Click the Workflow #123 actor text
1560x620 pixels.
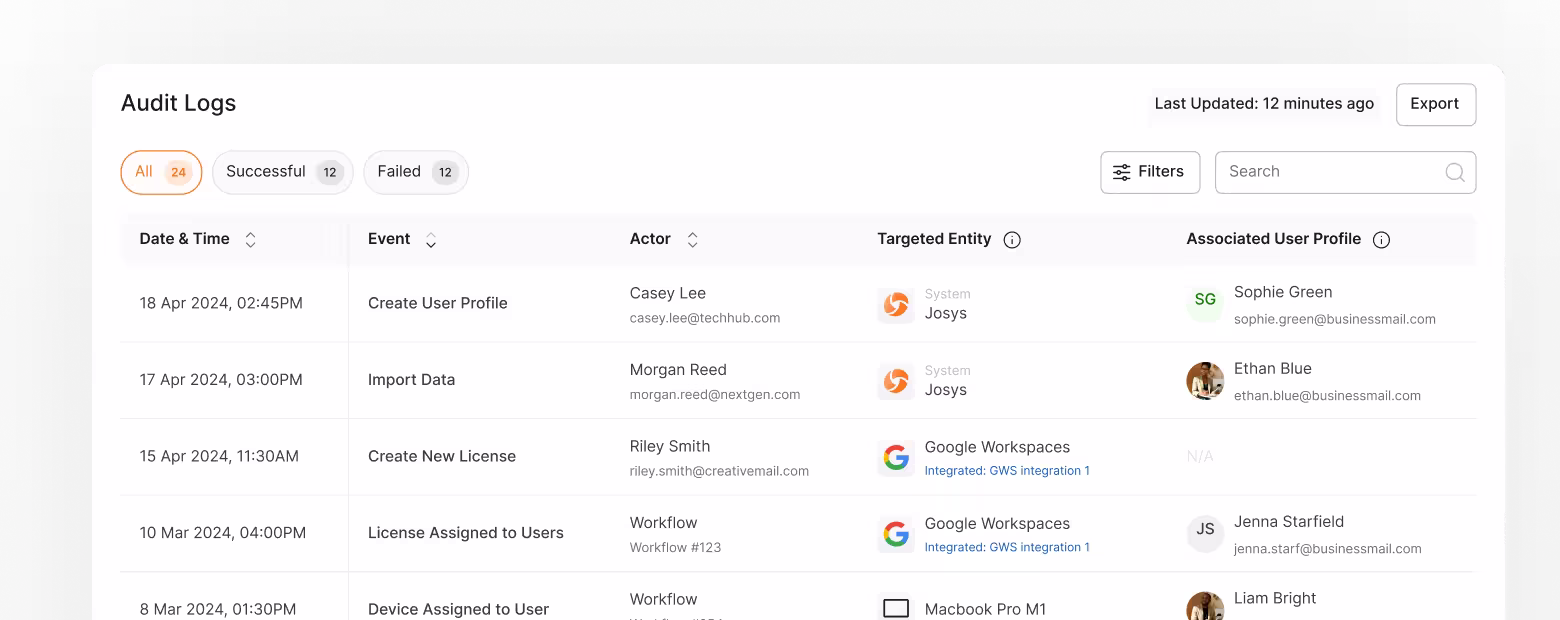coord(675,548)
